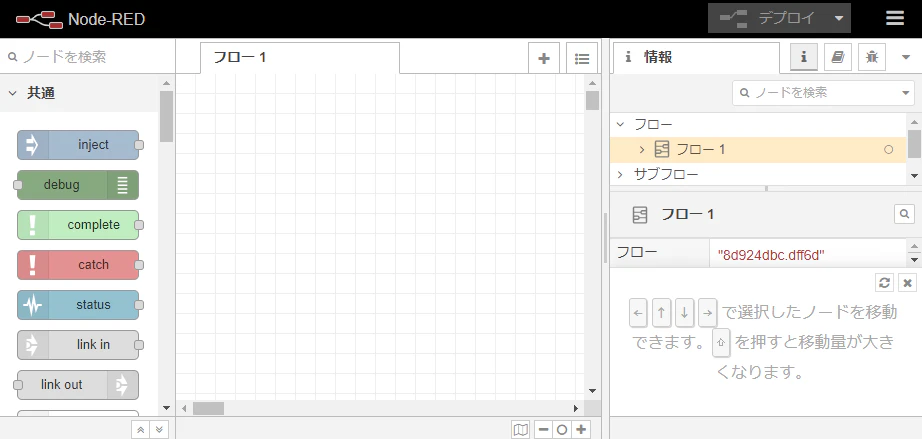
Task: Open the flow list button
Action: [582, 58]
